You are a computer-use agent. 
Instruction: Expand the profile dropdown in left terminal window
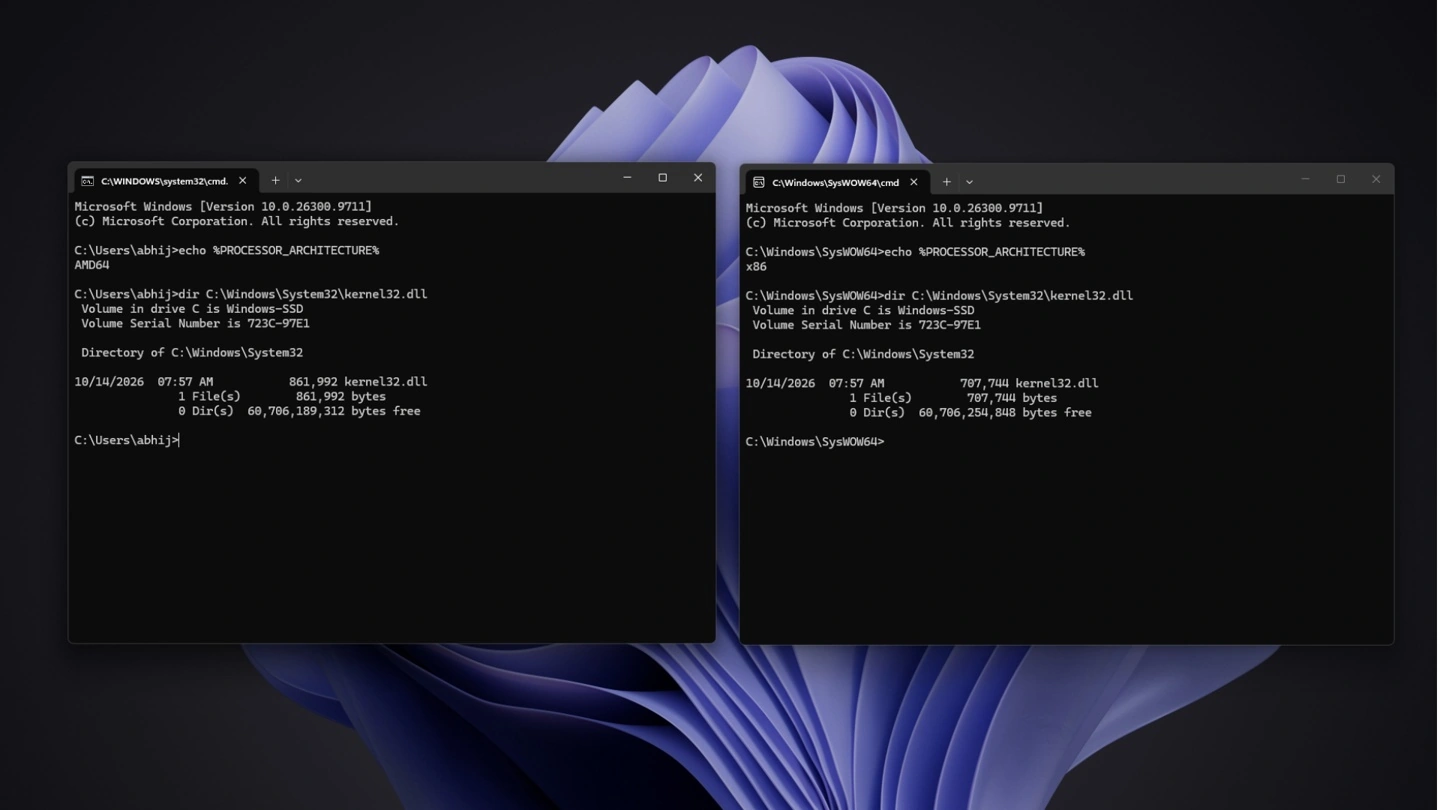[298, 181]
